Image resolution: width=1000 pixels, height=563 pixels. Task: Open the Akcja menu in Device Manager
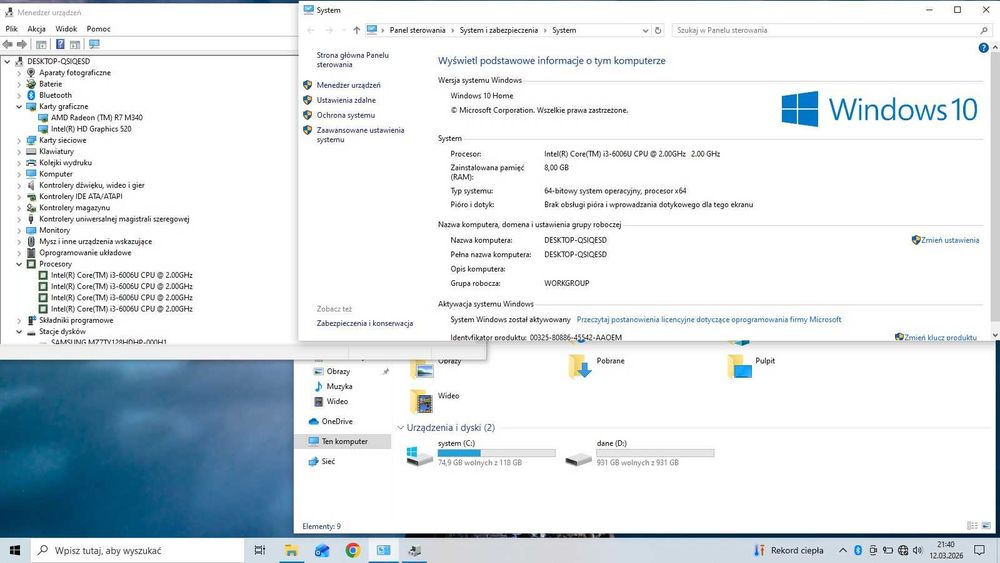point(36,29)
